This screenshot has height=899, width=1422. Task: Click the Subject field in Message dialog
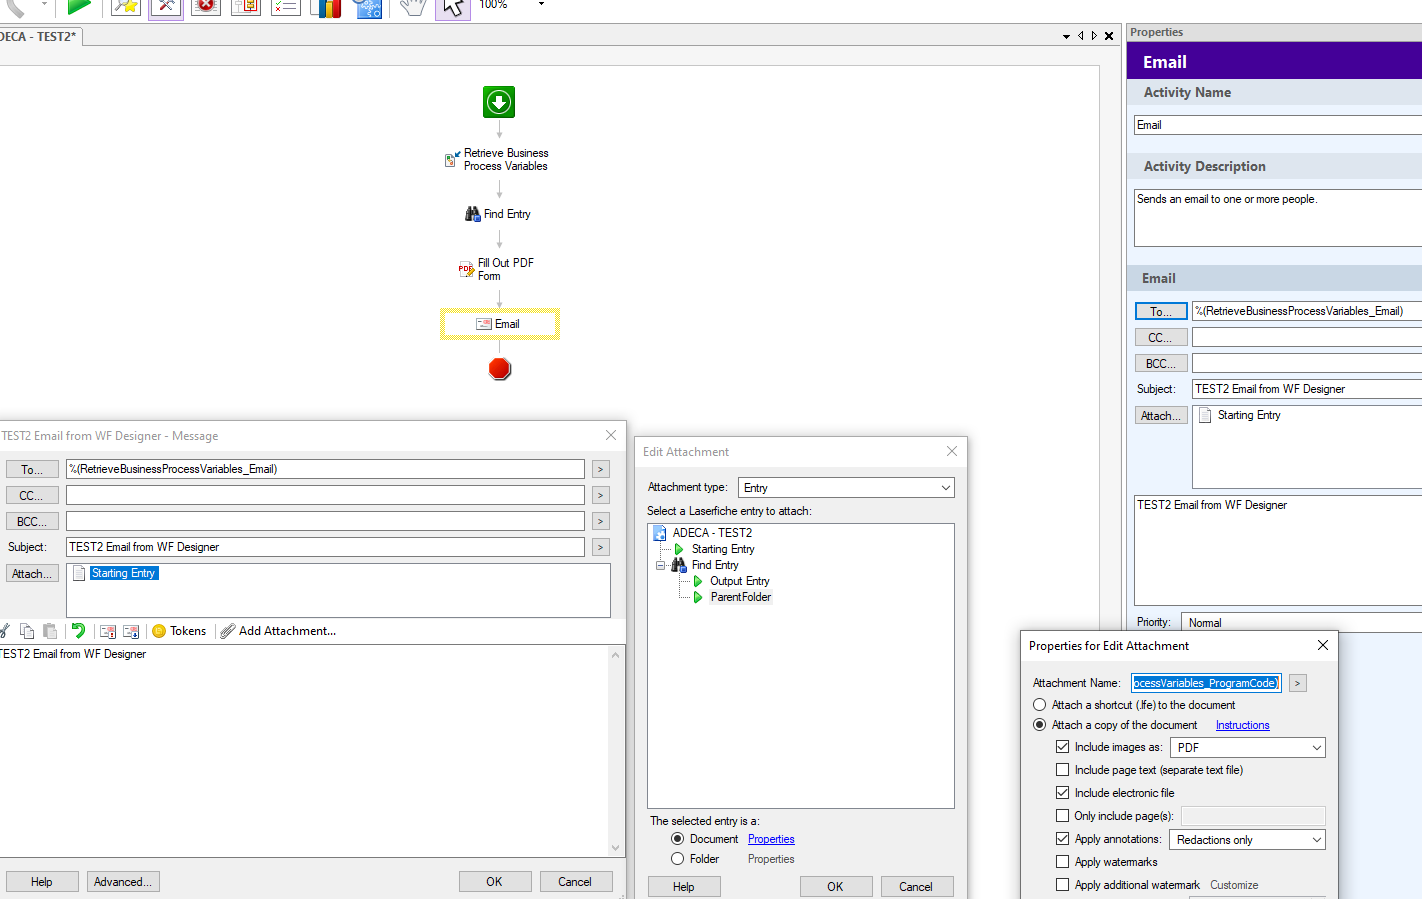click(325, 547)
